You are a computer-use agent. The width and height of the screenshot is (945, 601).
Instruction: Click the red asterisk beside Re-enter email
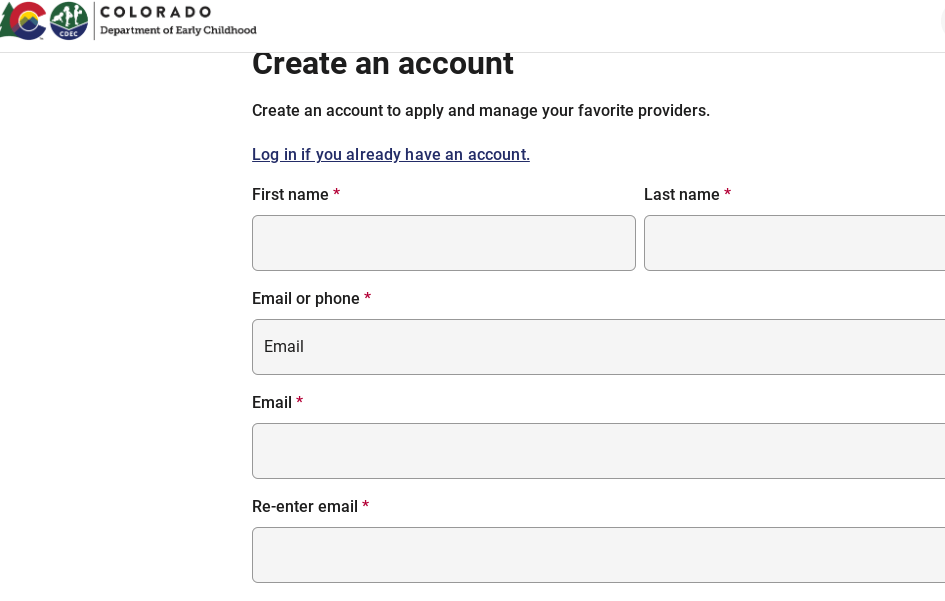[x=366, y=506]
